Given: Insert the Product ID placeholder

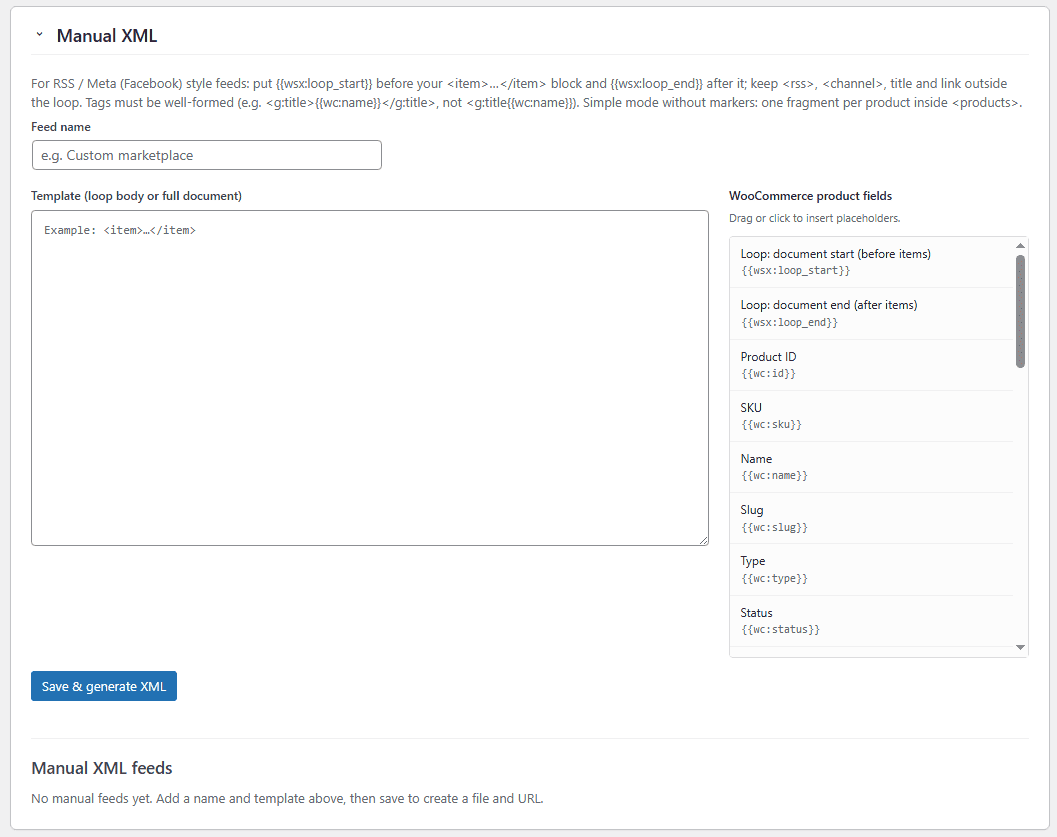Looking at the screenshot, I should point(872,365).
